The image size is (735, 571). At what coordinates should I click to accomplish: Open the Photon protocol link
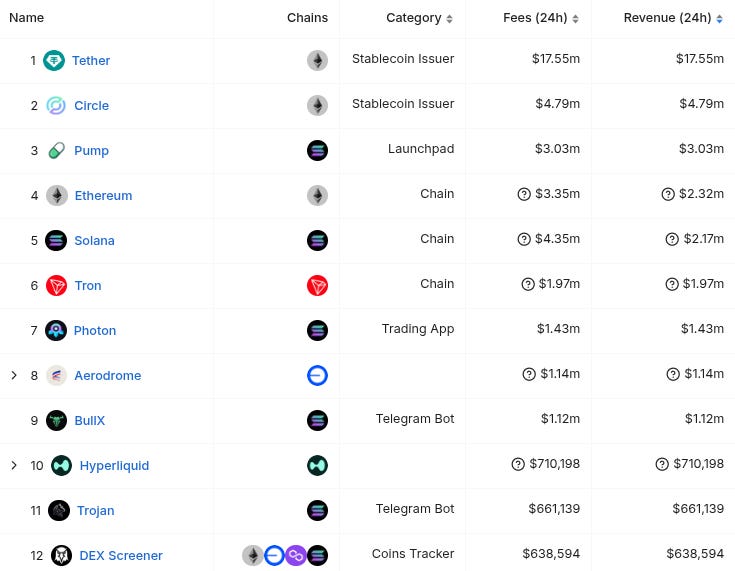click(95, 331)
